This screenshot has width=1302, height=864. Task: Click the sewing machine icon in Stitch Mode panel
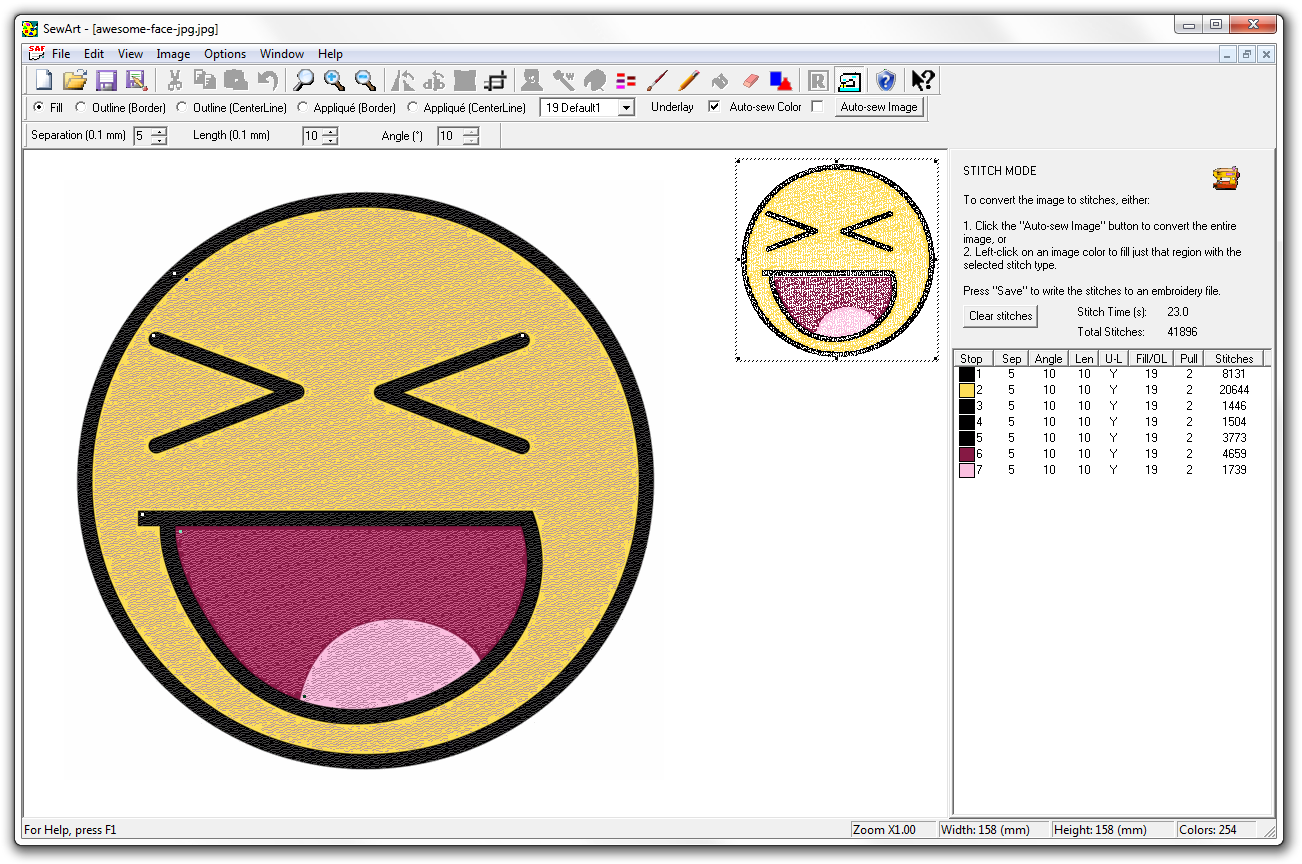point(1225,178)
